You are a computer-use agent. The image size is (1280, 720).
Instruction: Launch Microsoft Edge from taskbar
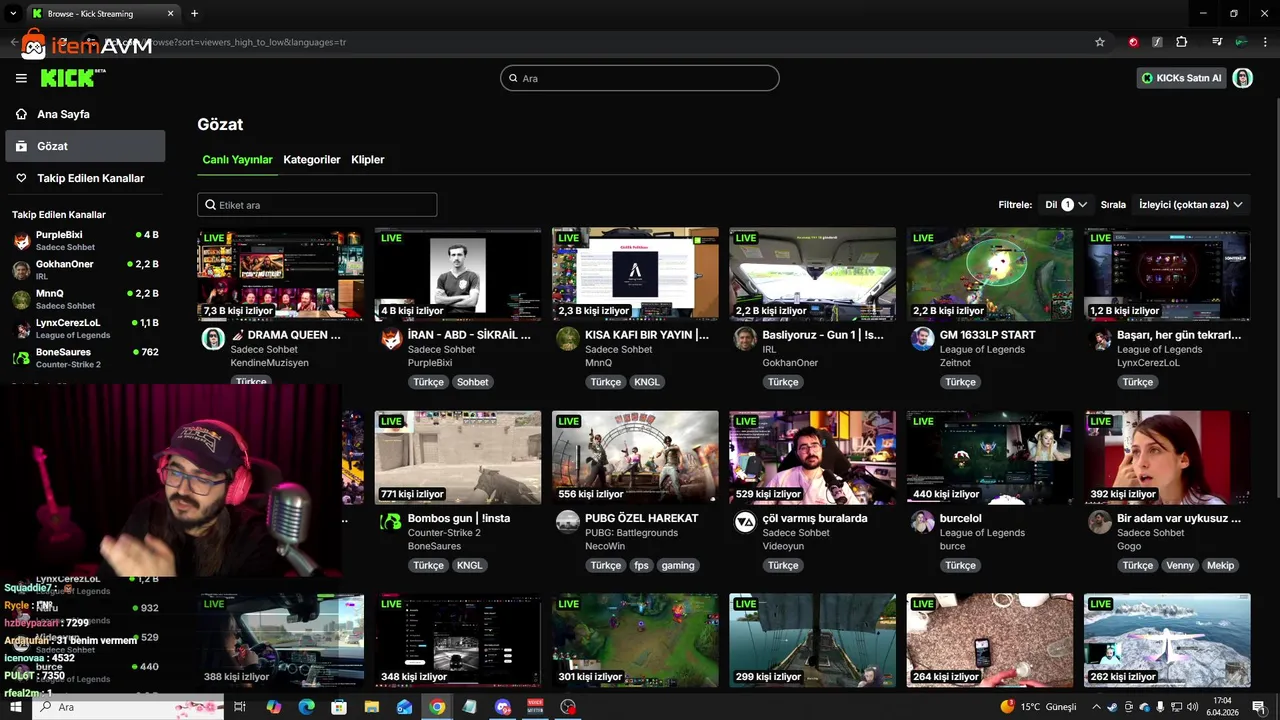(306, 707)
